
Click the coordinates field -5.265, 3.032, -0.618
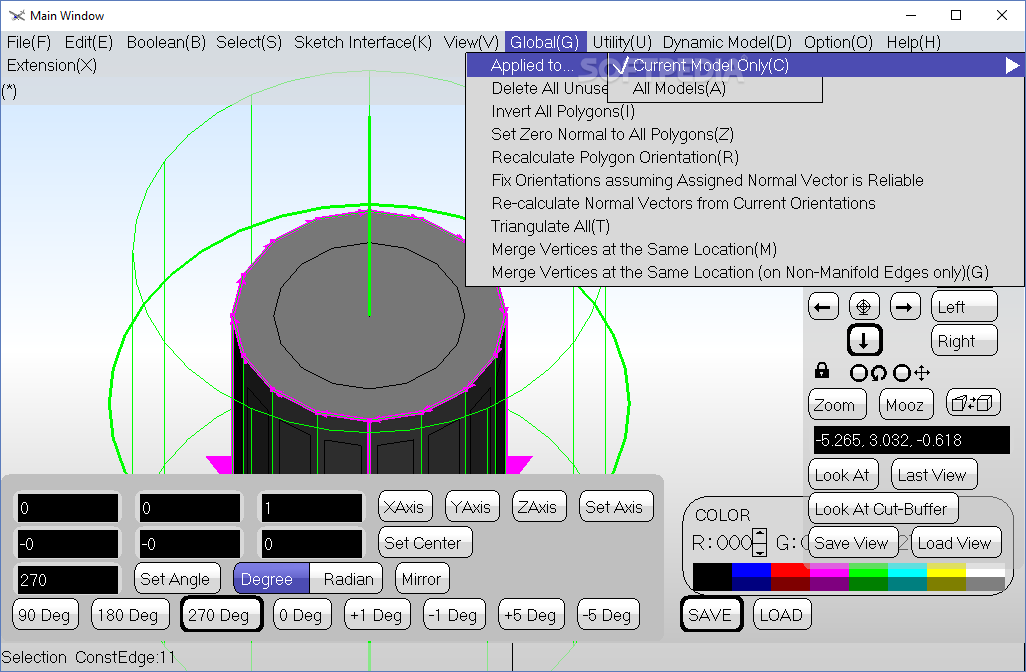point(911,440)
